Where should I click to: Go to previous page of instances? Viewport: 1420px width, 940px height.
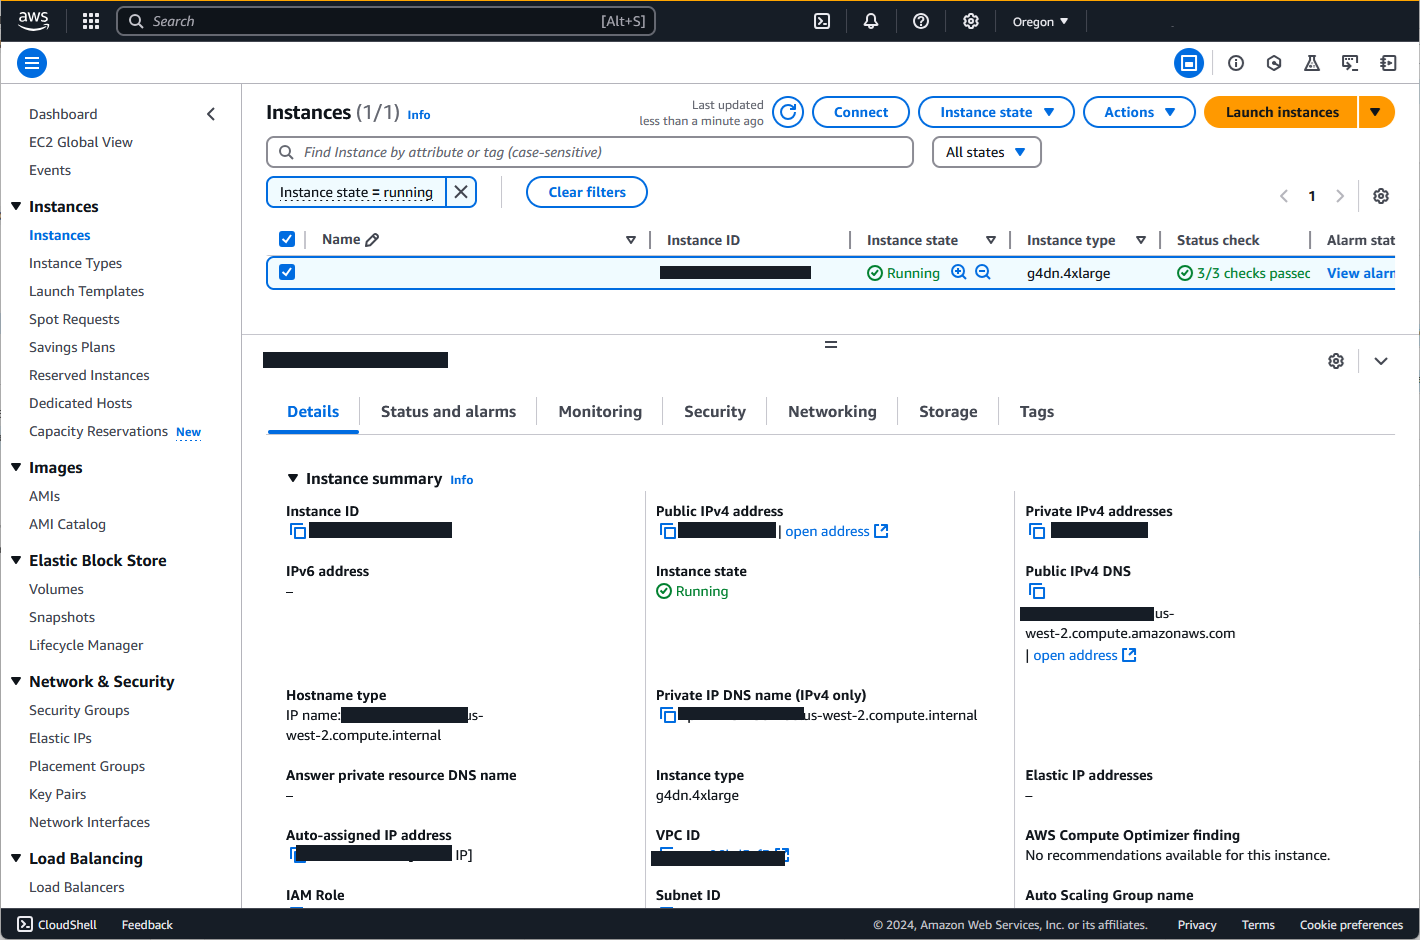tap(1284, 196)
